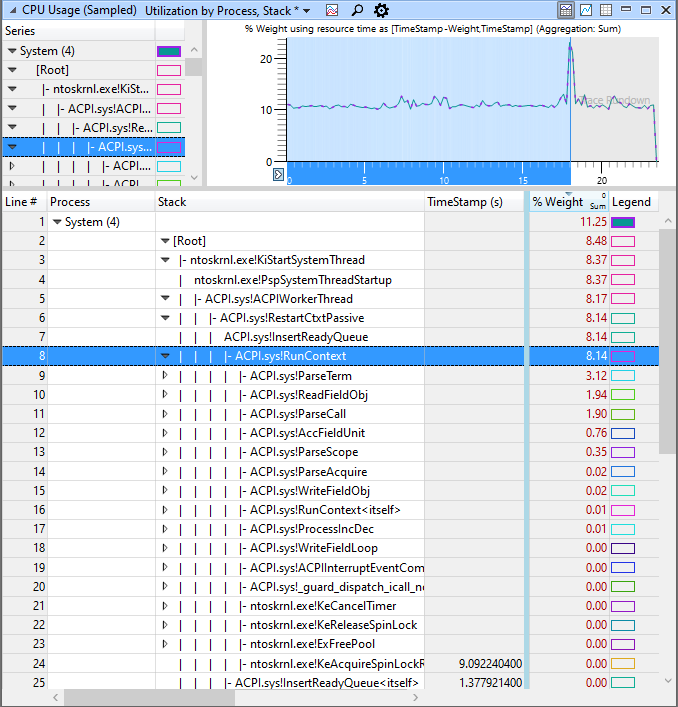
Task: Toggle legend swatch for ACPI.sys!ReadFieldObj row
Action: 623,395
